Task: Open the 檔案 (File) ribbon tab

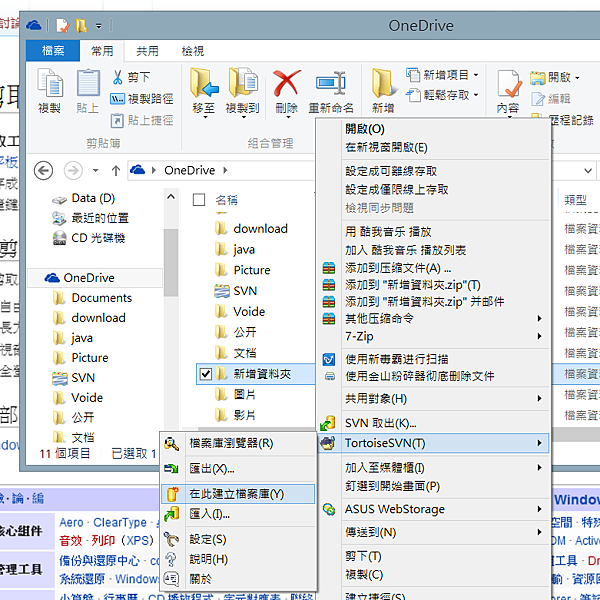Action: (x=53, y=51)
